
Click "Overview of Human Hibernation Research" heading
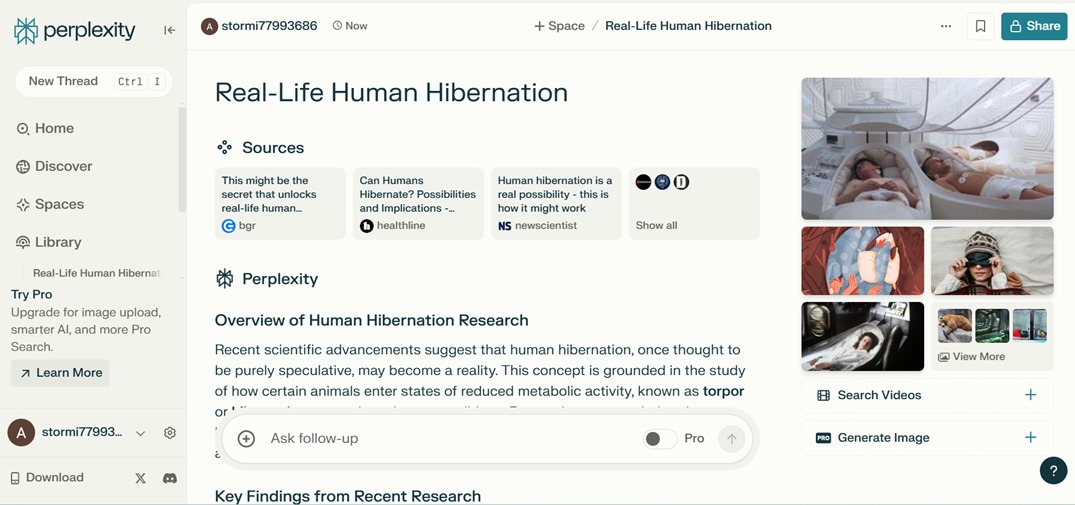[x=372, y=320]
